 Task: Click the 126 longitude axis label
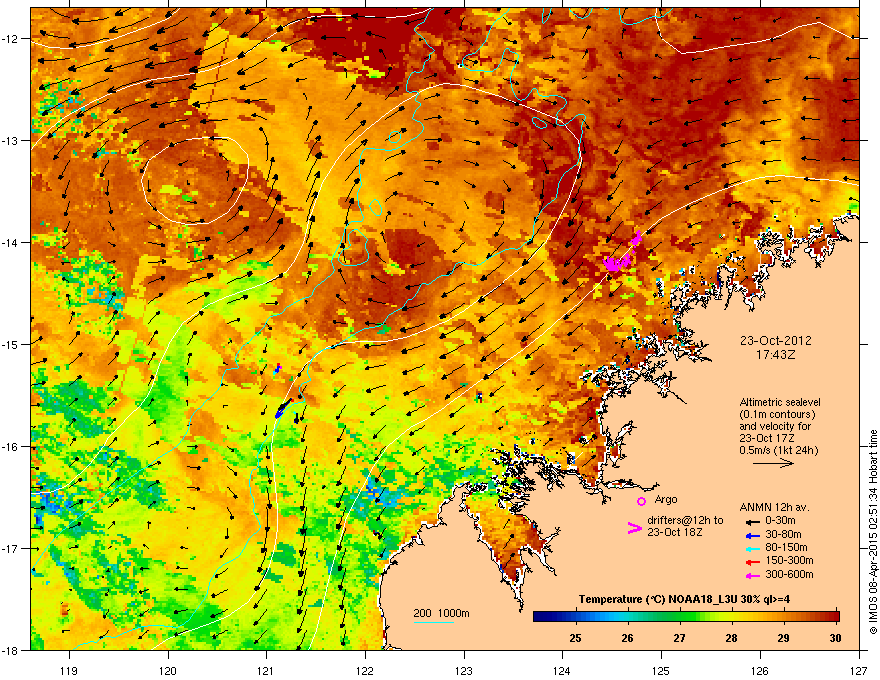point(760,670)
